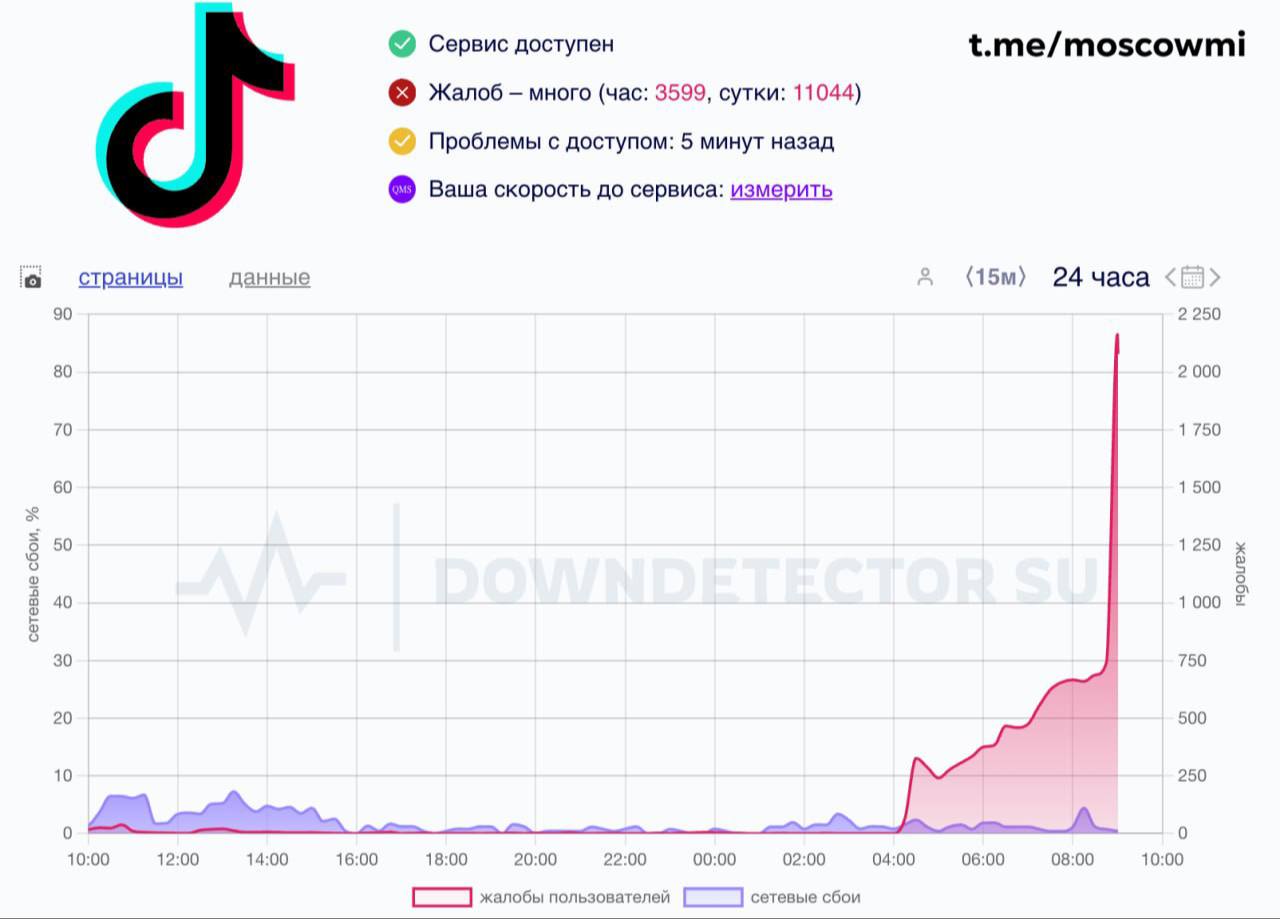Click the purple QMS speed icon
Image resolution: width=1280 pixels, height=919 pixels.
(402, 190)
